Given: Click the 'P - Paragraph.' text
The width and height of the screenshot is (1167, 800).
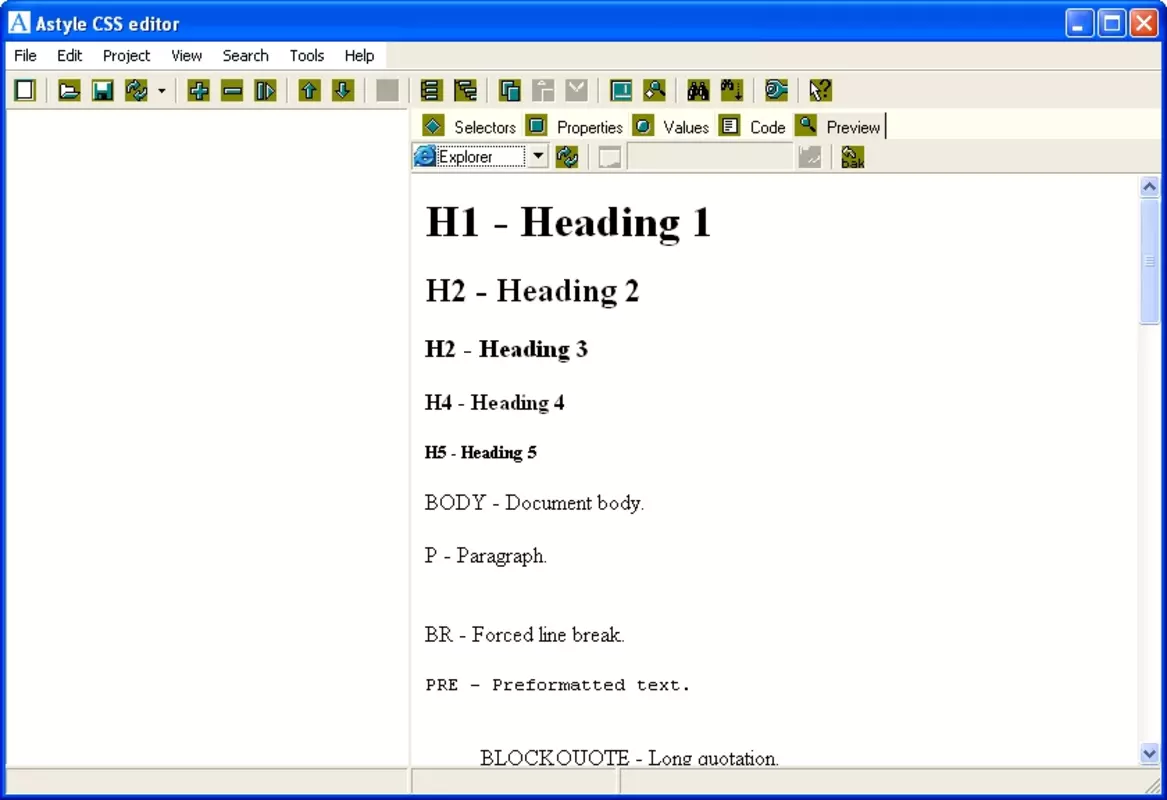Looking at the screenshot, I should coord(486,556).
